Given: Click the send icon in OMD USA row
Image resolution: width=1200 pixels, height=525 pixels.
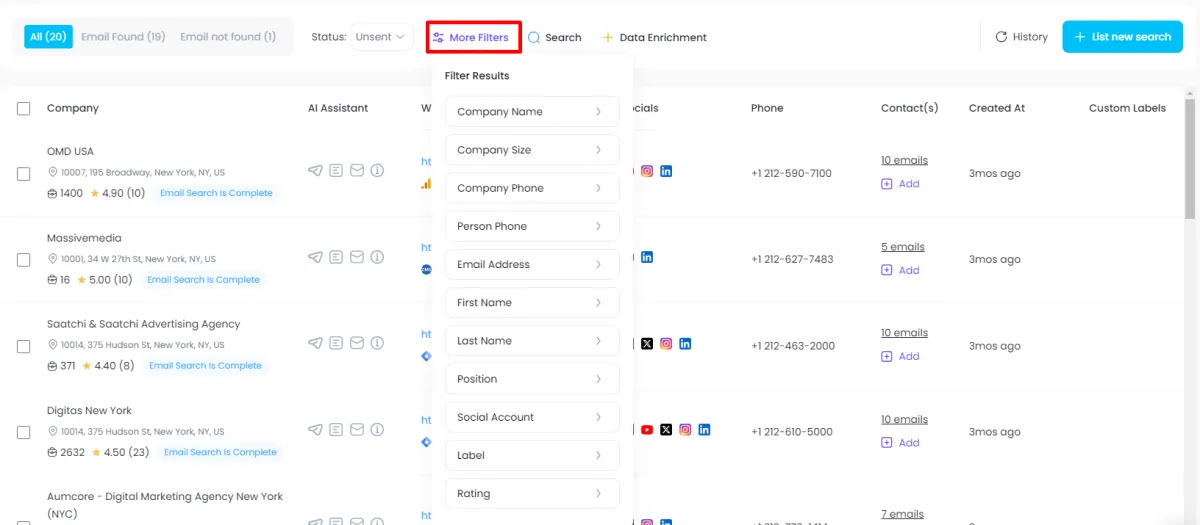Looking at the screenshot, I should pyautogui.click(x=316, y=171).
